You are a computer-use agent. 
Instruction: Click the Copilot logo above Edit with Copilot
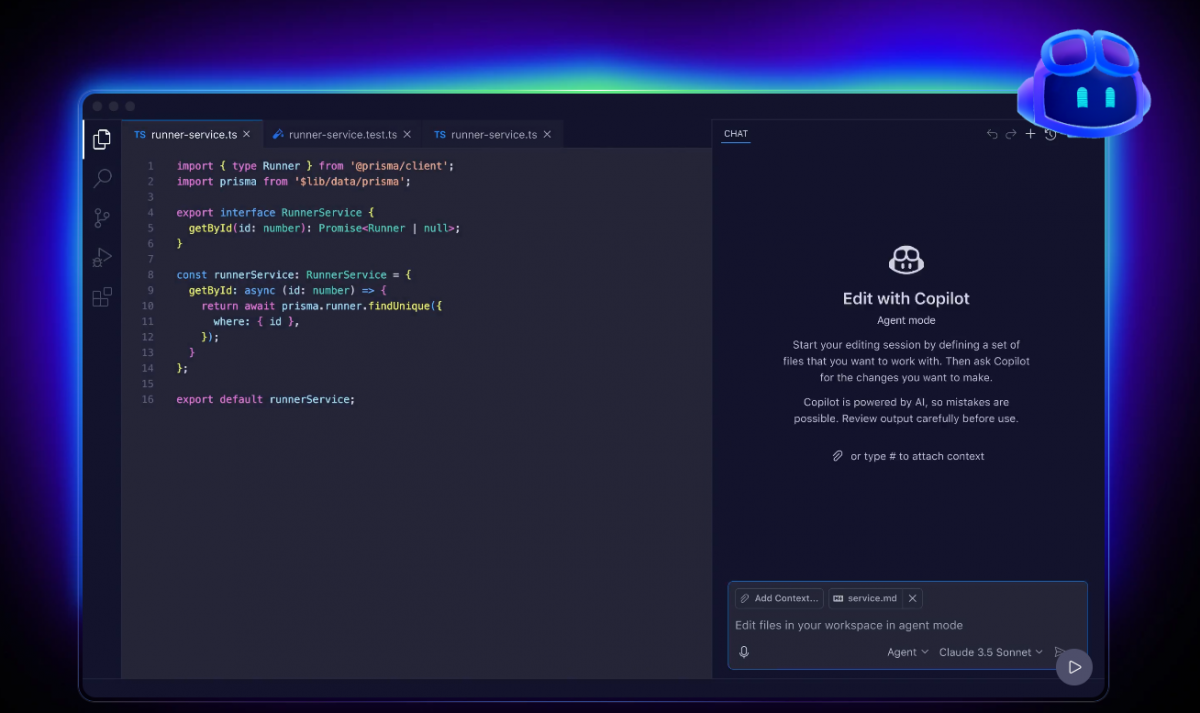906,261
